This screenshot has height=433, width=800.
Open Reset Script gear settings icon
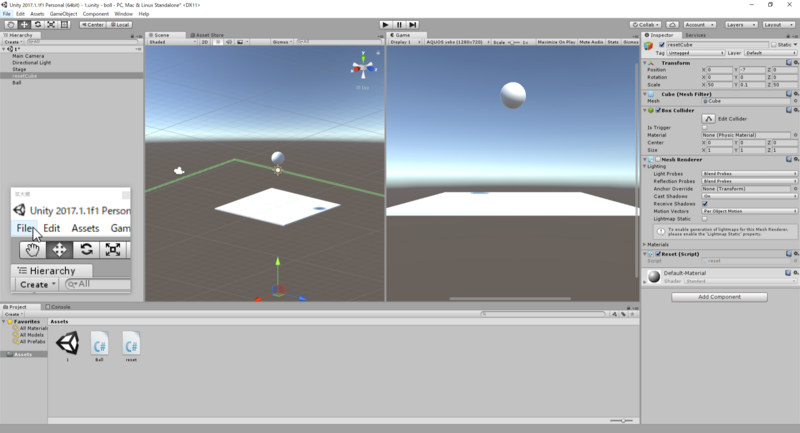tap(796, 253)
